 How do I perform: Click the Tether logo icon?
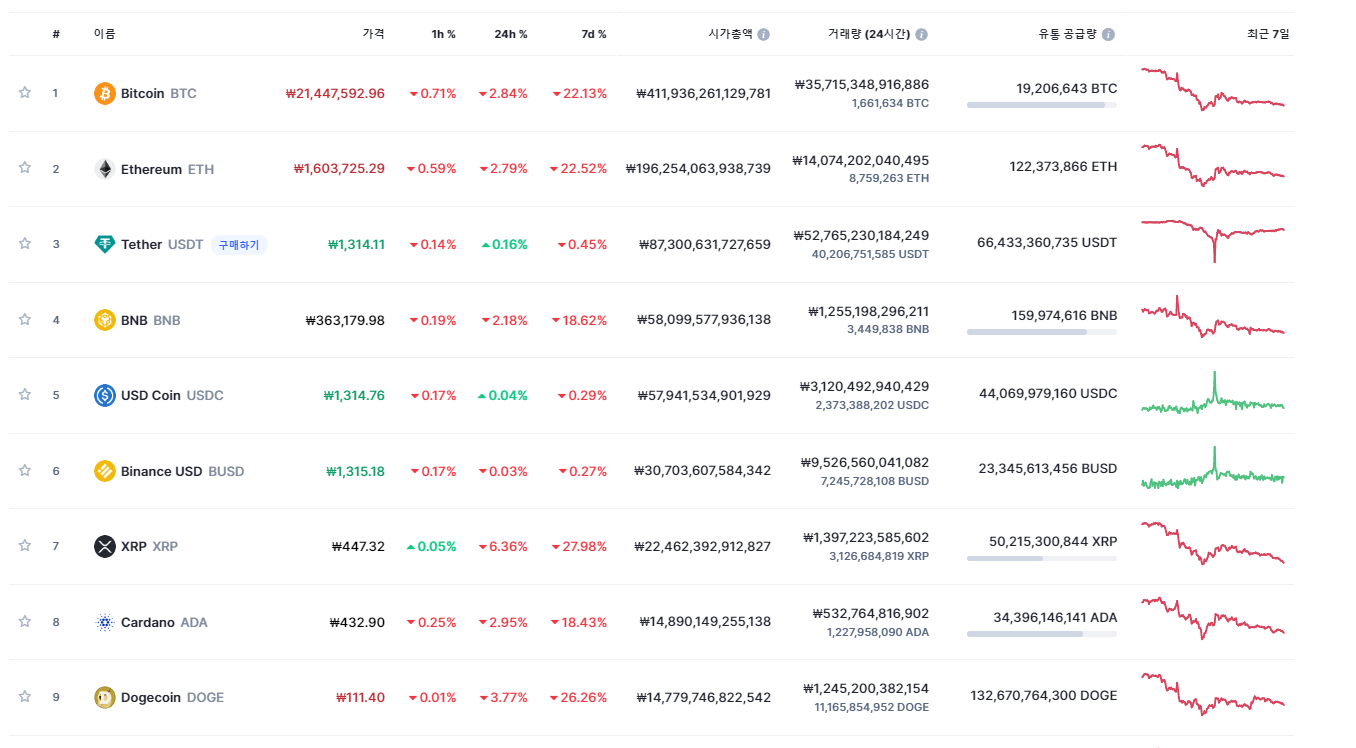[x=105, y=244]
